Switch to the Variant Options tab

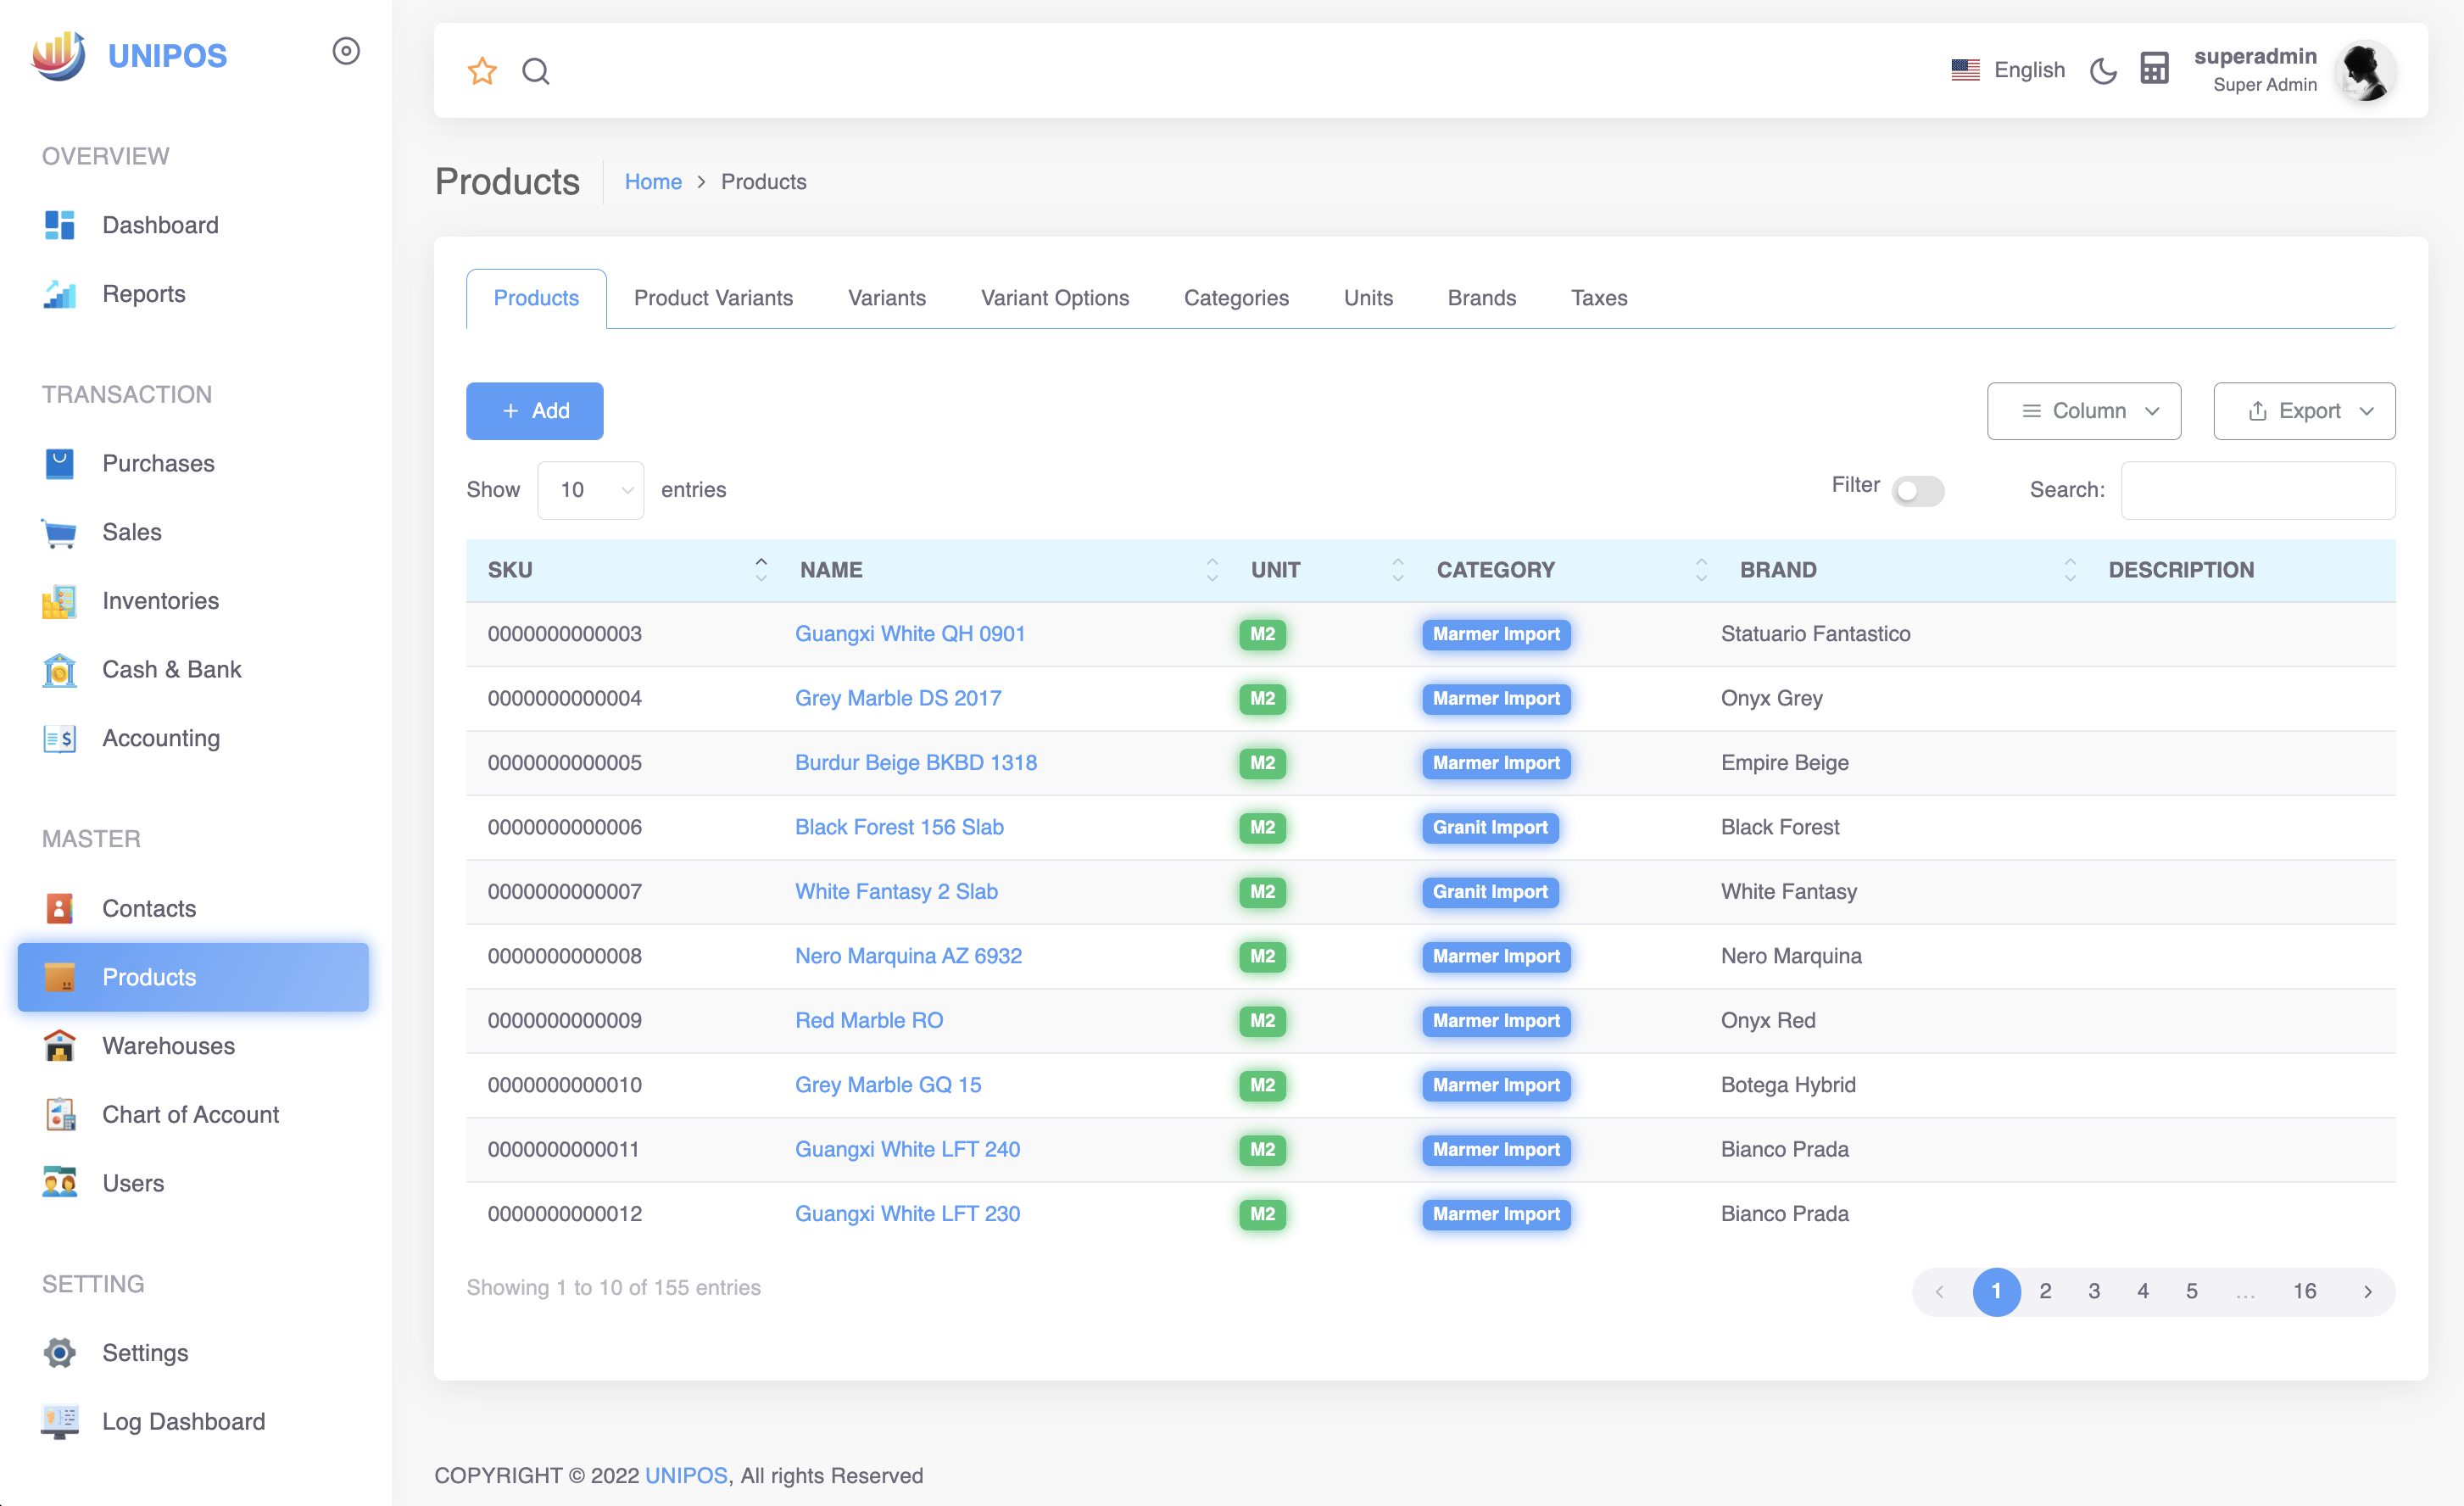coord(1054,298)
